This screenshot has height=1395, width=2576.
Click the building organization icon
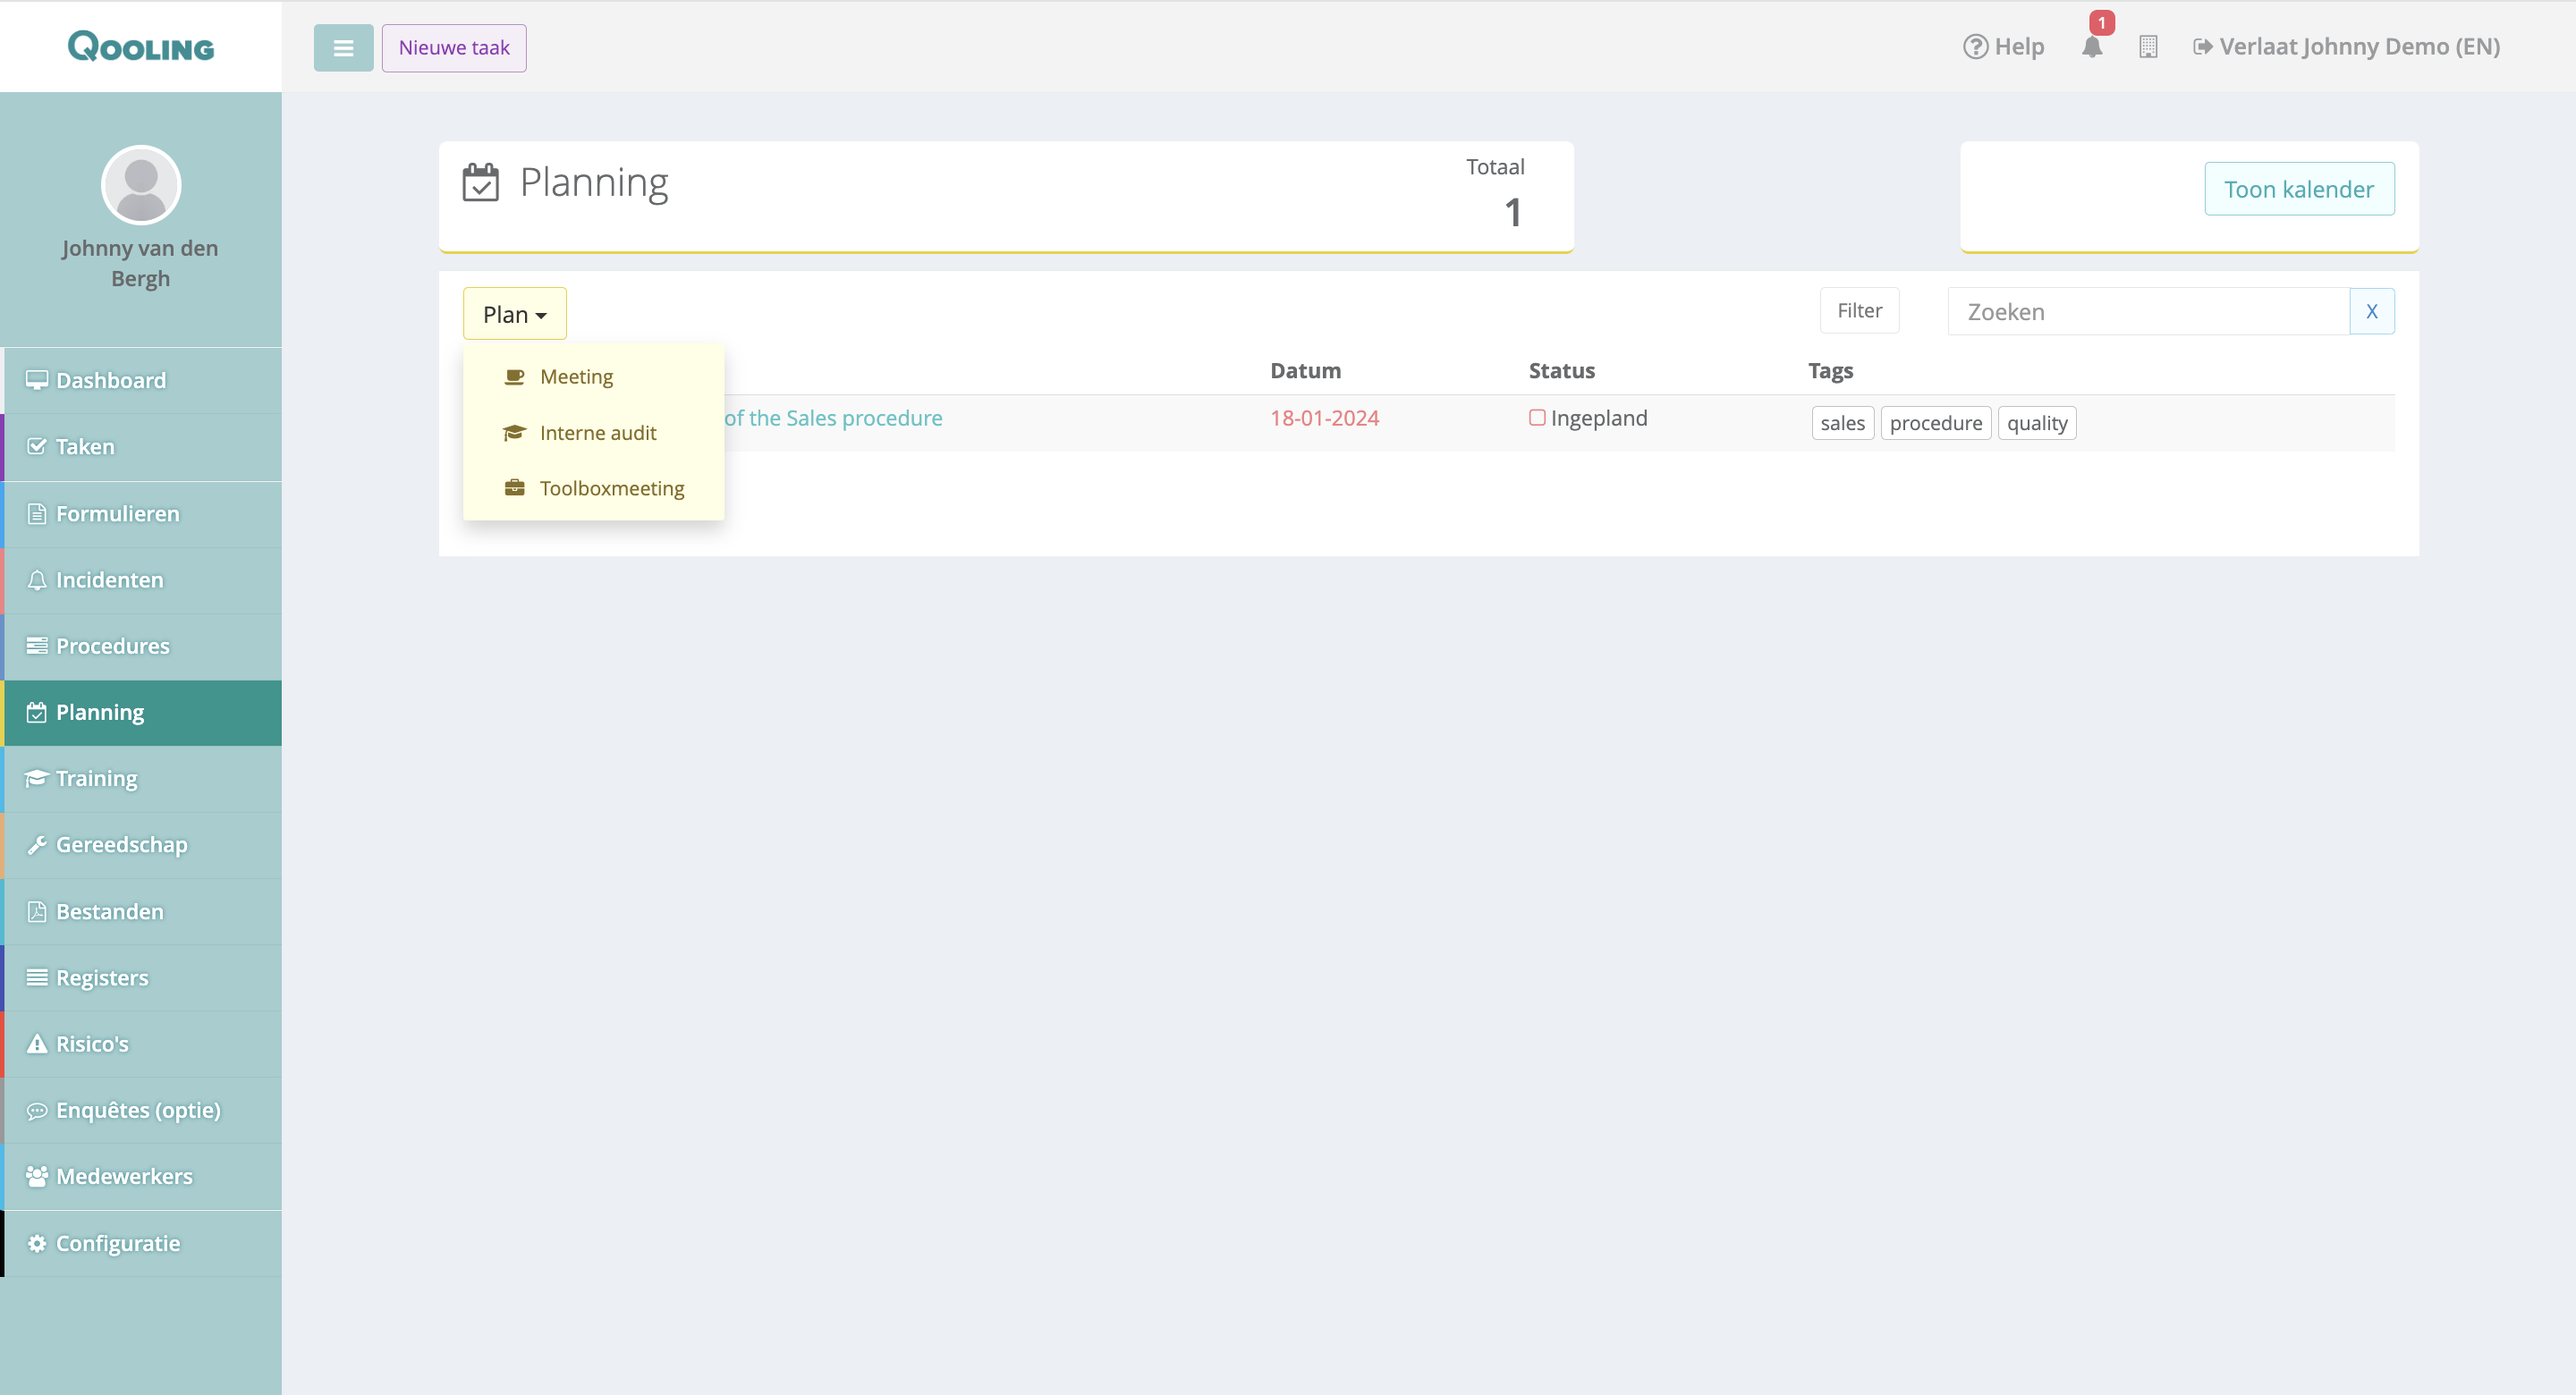coord(2148,47)
